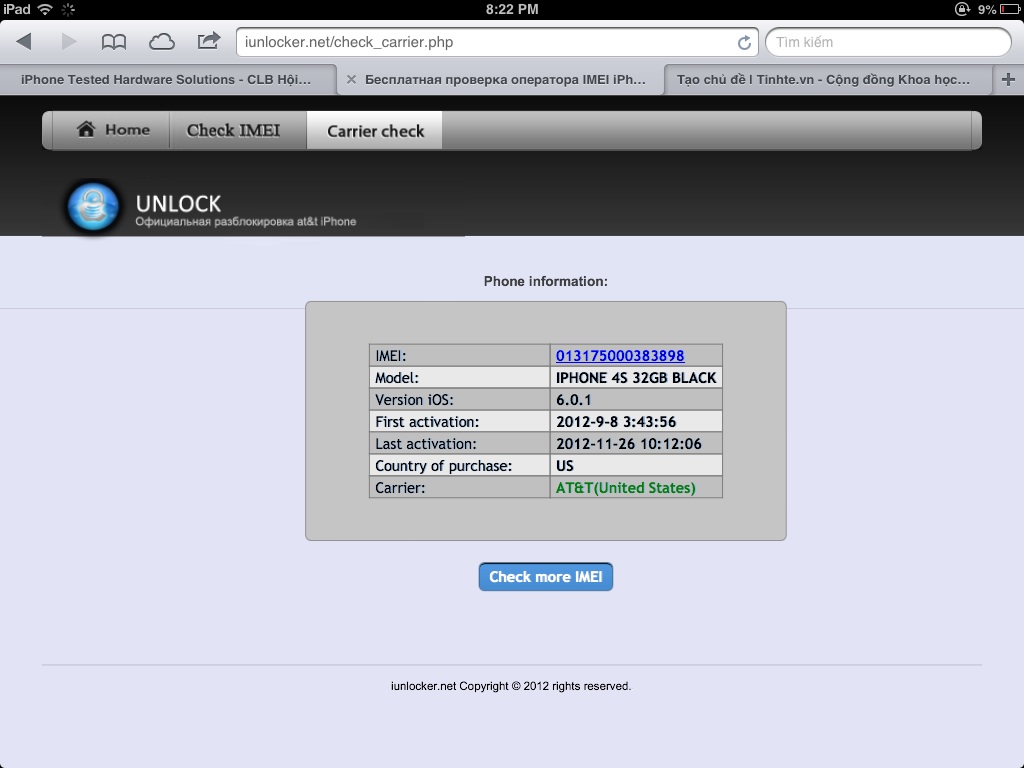Open the iCloud tabs cloud icon
1024x768 pixels.
[x=161, y=42]
